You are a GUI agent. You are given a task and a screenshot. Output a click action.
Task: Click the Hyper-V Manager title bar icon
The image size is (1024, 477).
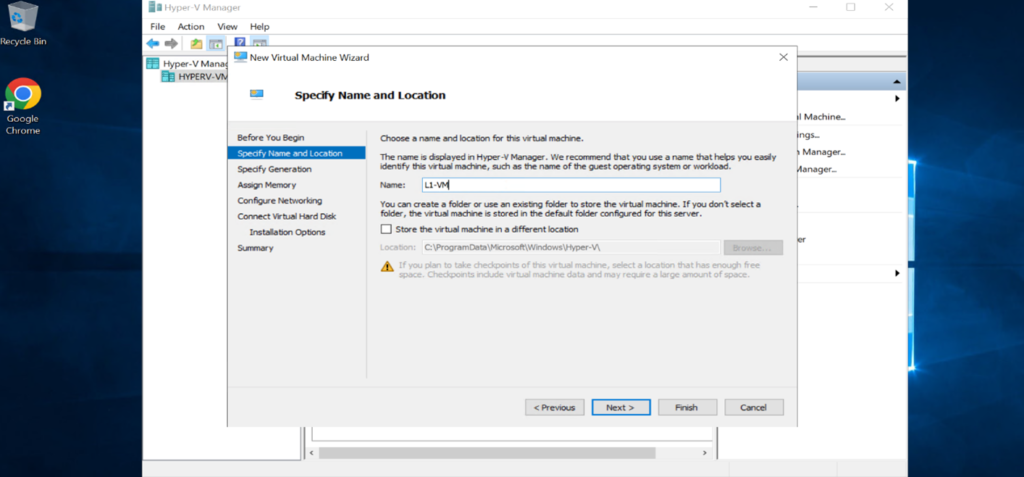[155, 7]
